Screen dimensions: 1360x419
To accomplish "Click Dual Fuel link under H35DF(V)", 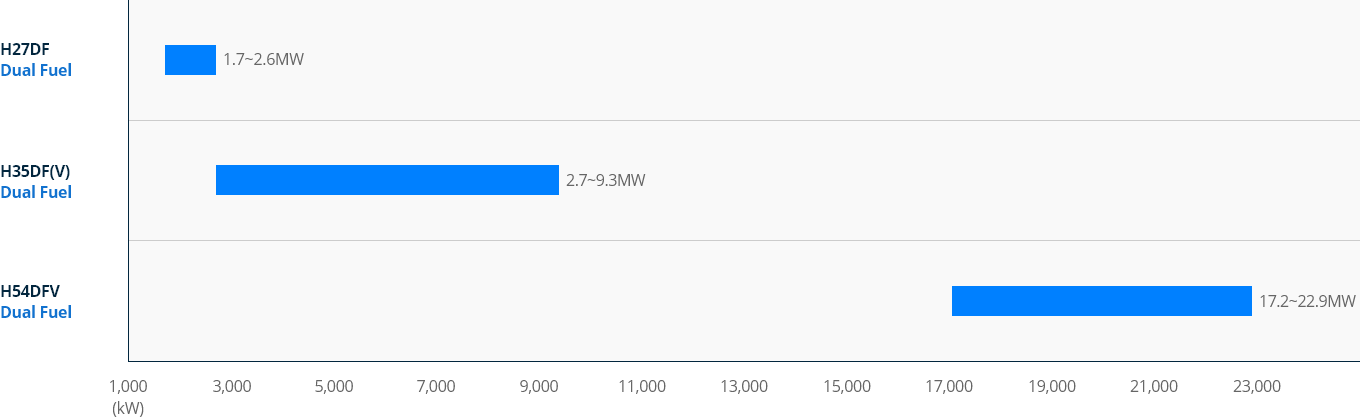I will [x=36, y=191].
